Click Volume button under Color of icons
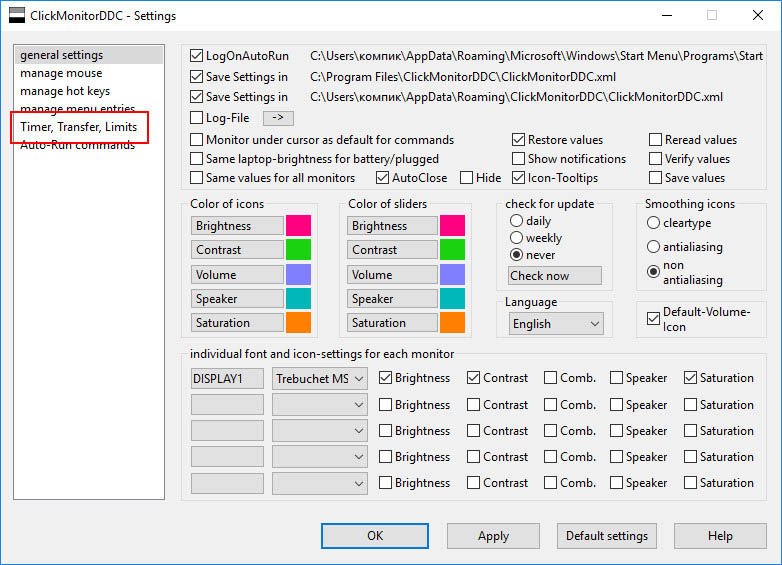Viewport: 782px width, 565px height. coord(237,275)
